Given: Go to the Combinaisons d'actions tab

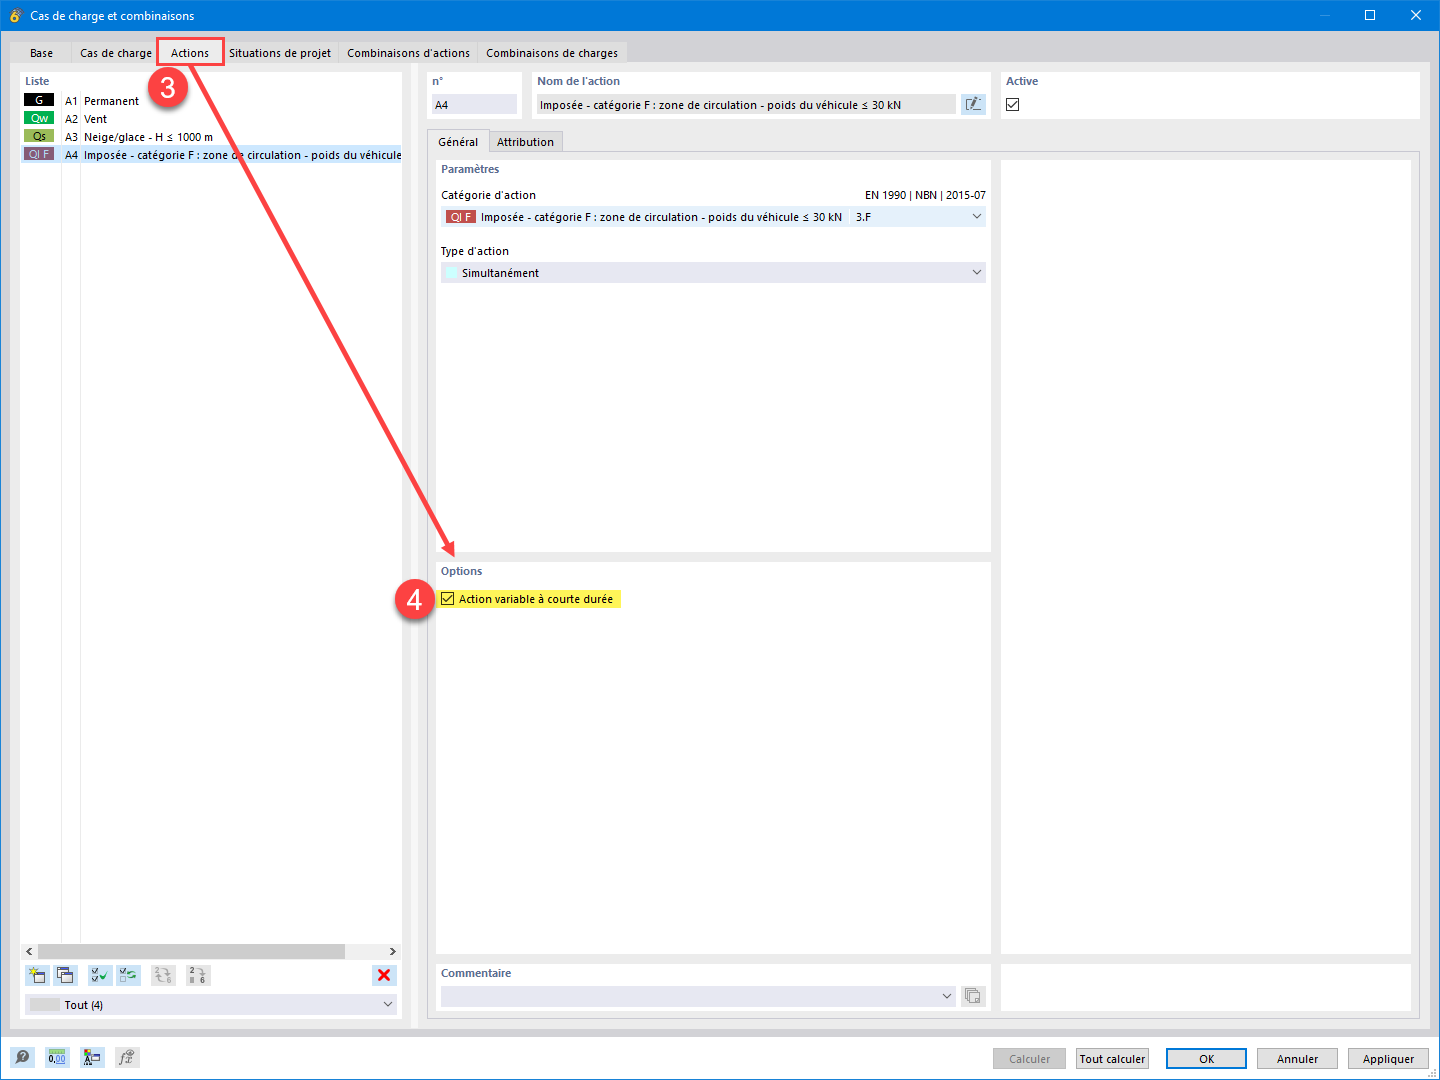Looking at the screenshot, I should click(408, 53).
